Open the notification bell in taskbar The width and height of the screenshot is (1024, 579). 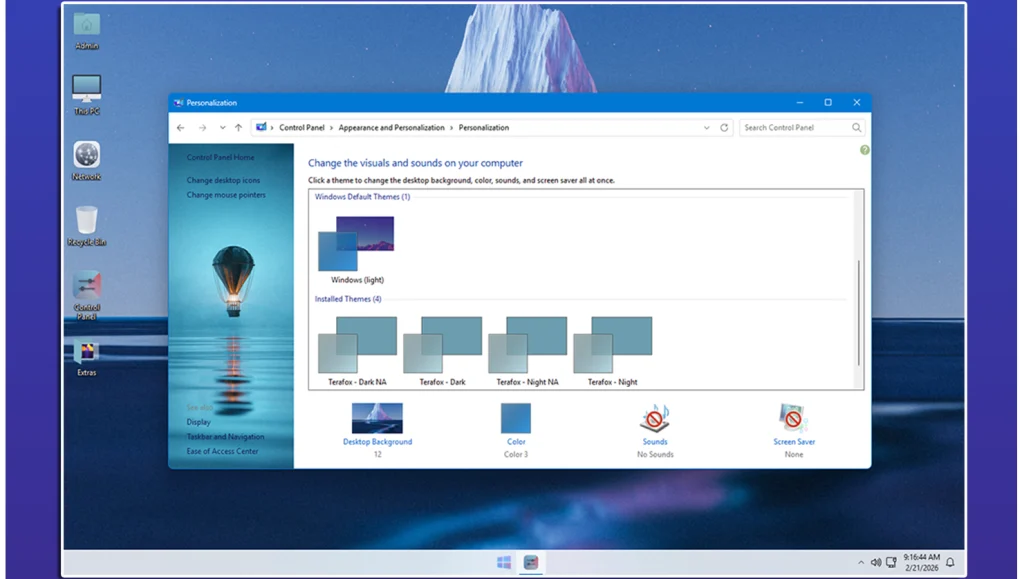point(950,563)
